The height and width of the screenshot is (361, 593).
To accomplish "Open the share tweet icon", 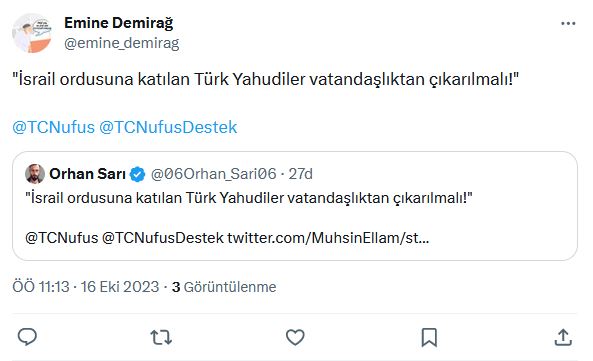I will (563, 337).
